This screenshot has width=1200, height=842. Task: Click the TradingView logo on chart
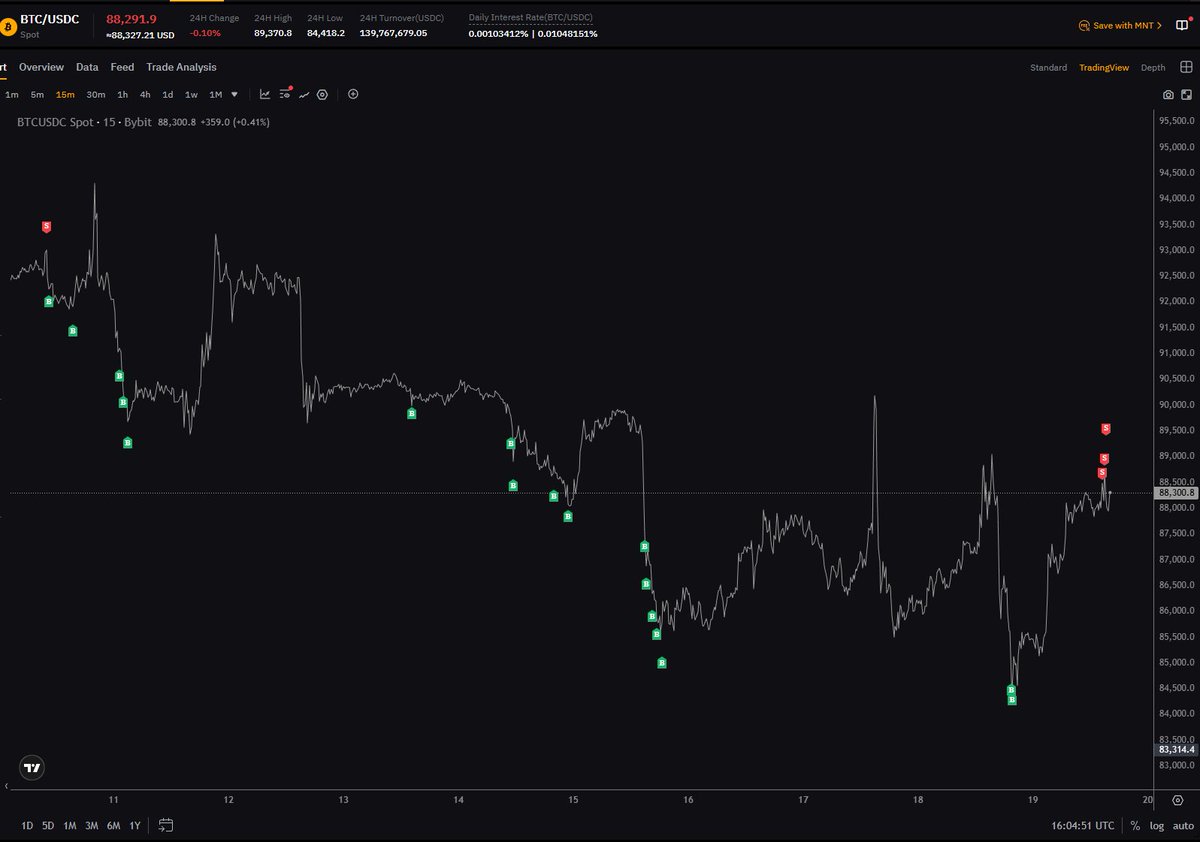[x=33, y=768]
